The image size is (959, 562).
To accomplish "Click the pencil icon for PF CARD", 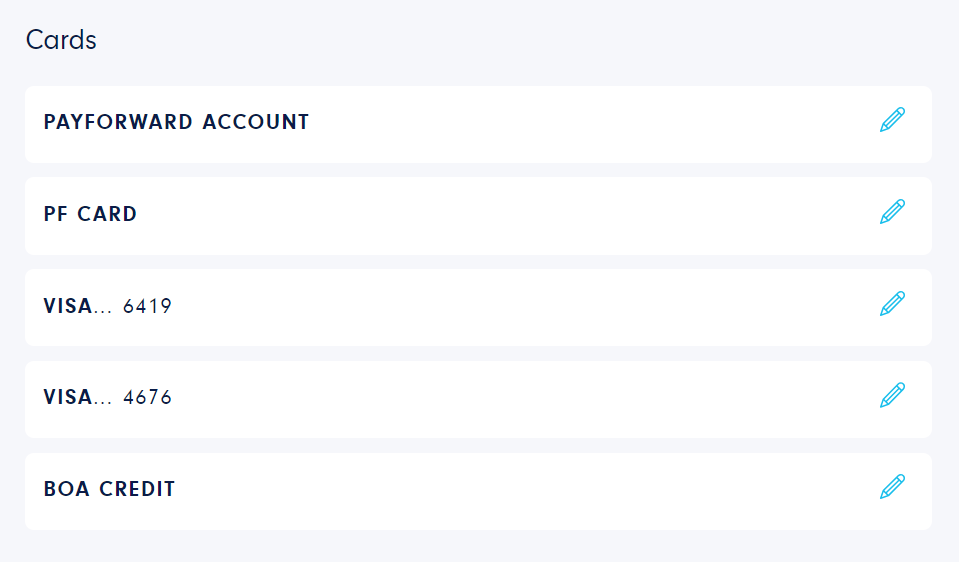I will pos(892,212).
